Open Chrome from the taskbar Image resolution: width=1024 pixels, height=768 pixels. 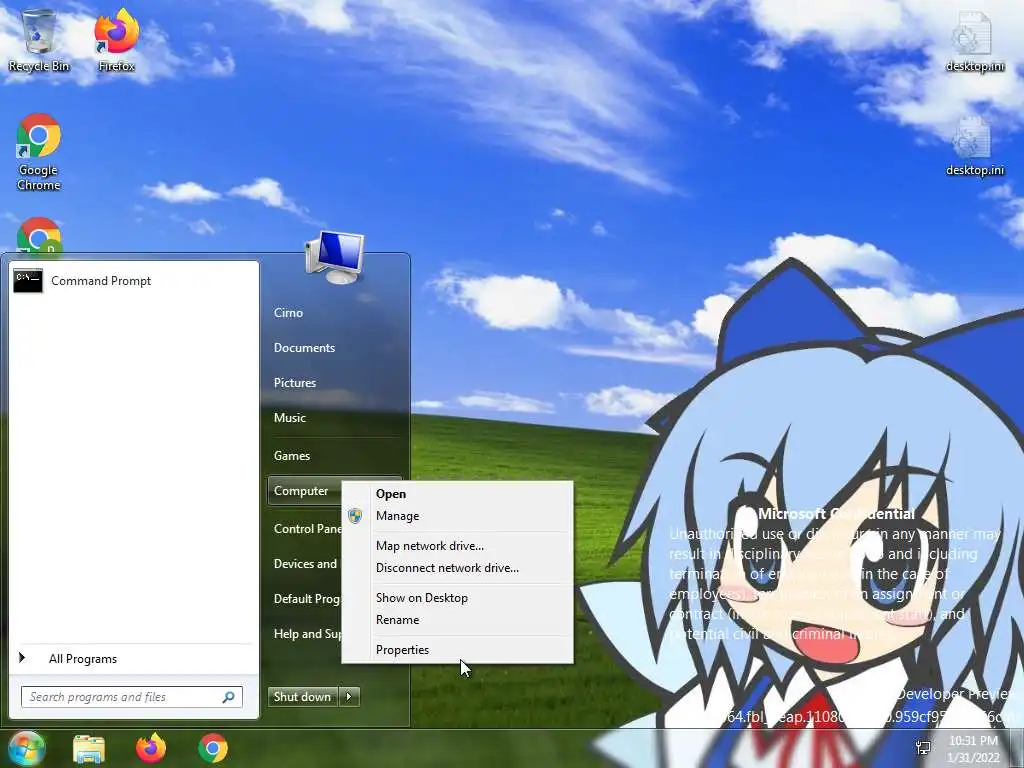(213, 748)
